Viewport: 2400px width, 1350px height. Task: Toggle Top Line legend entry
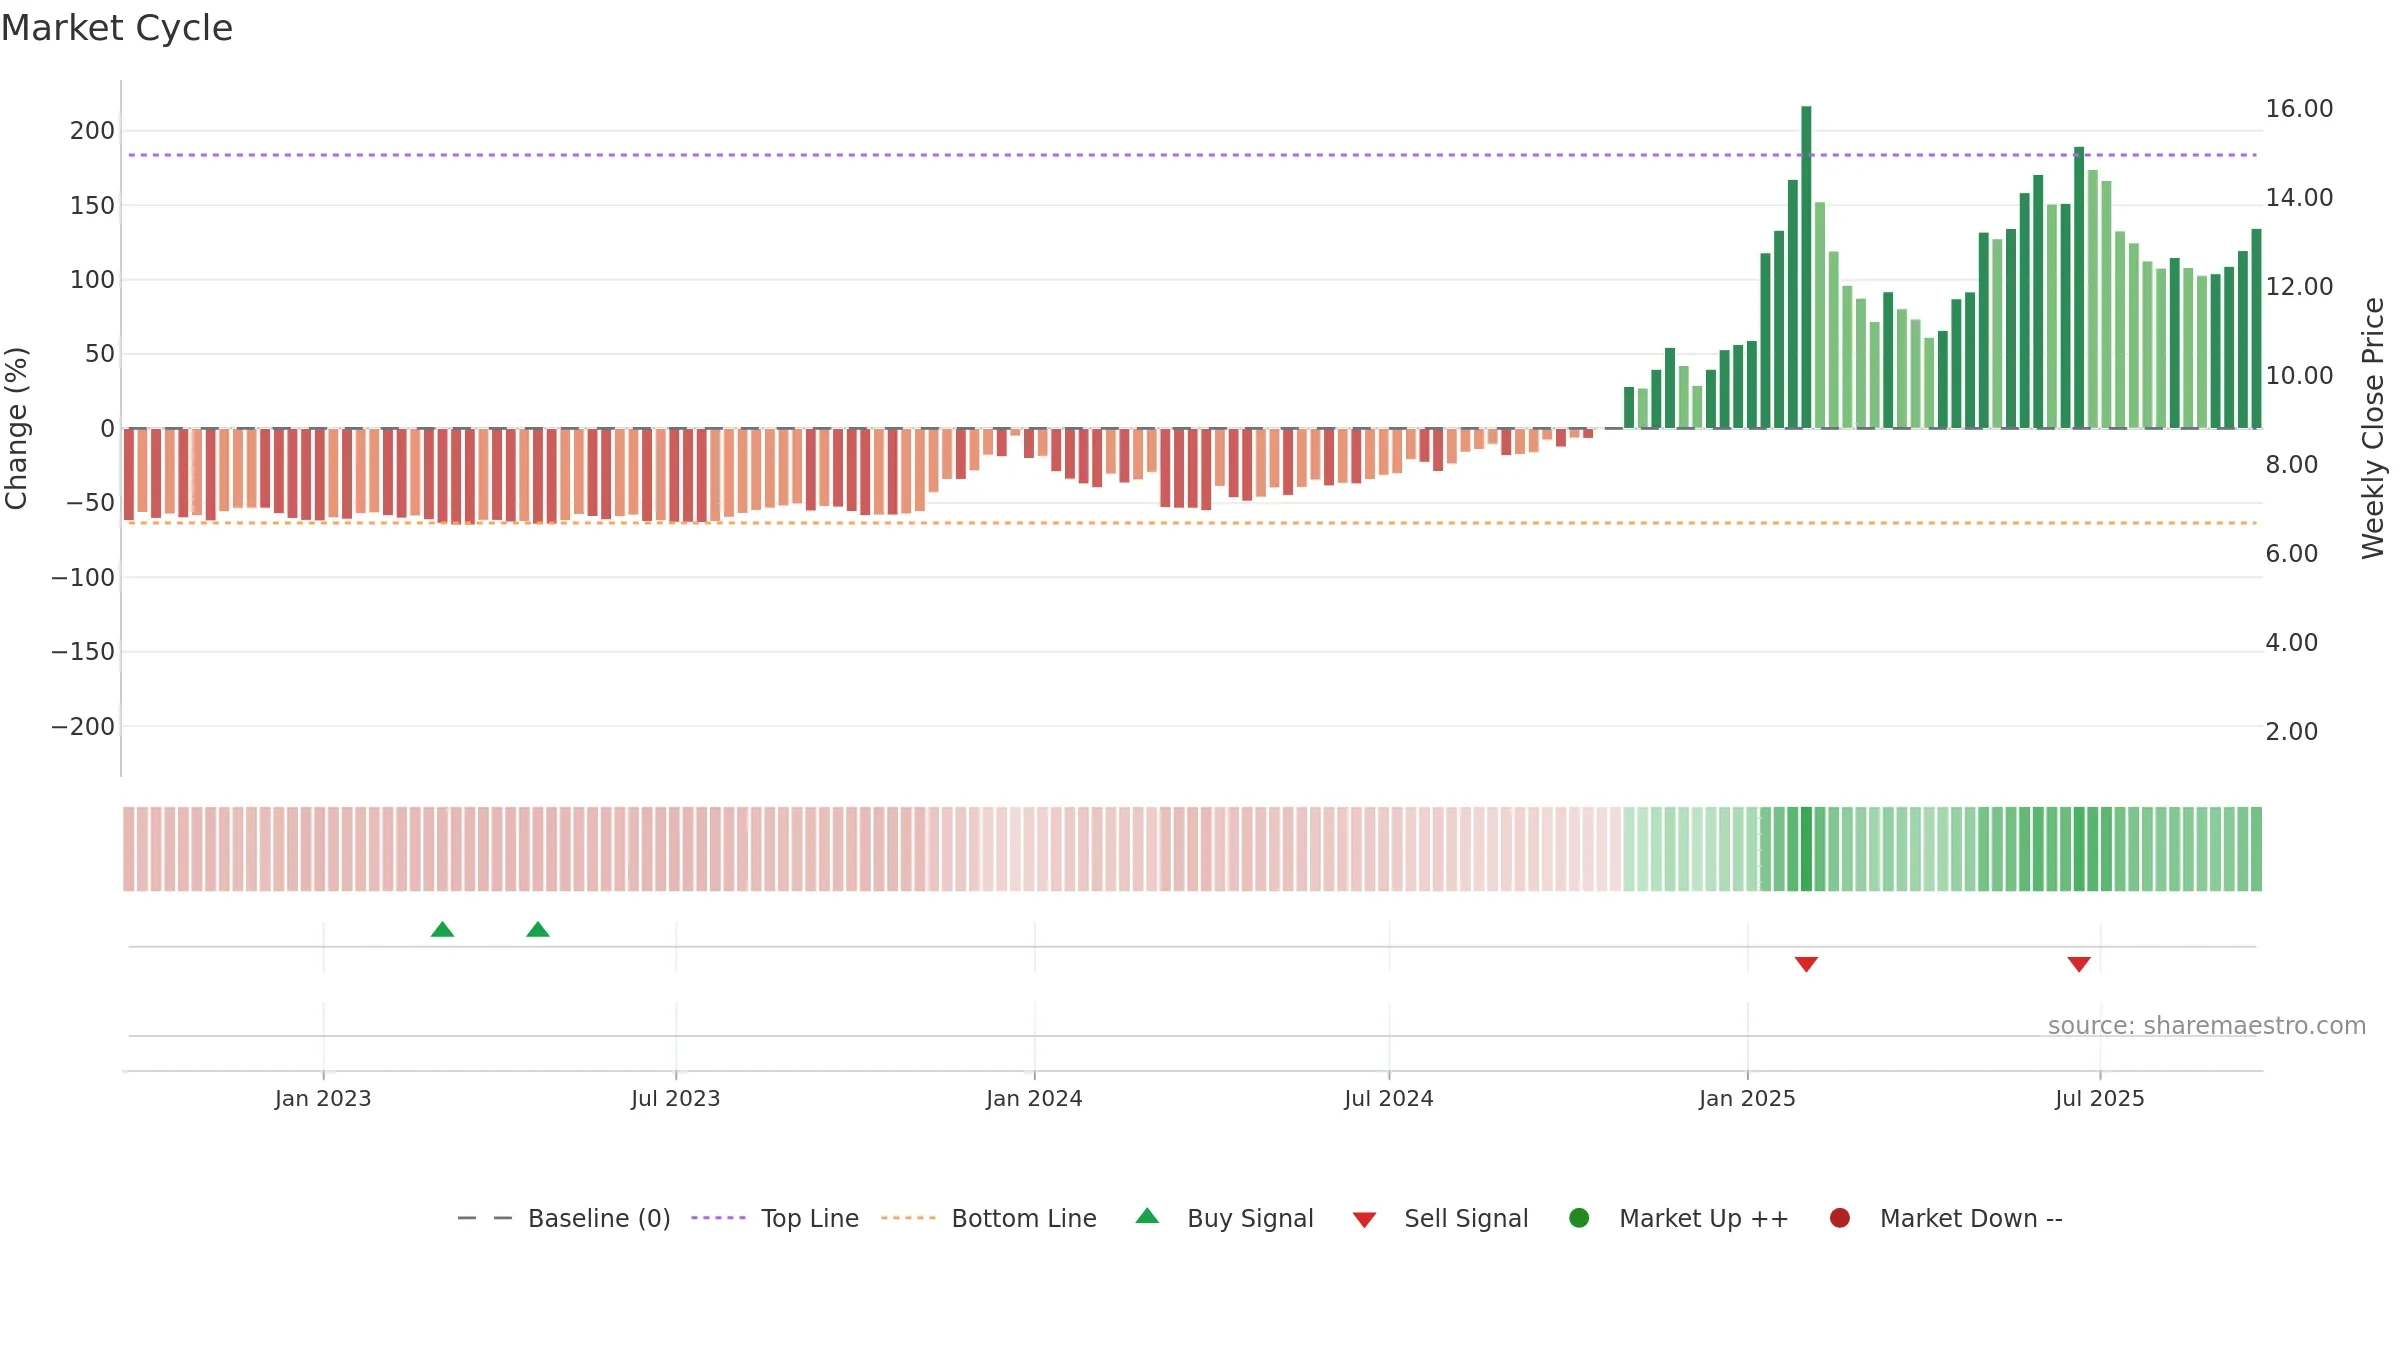click(x=775, y=1218)
